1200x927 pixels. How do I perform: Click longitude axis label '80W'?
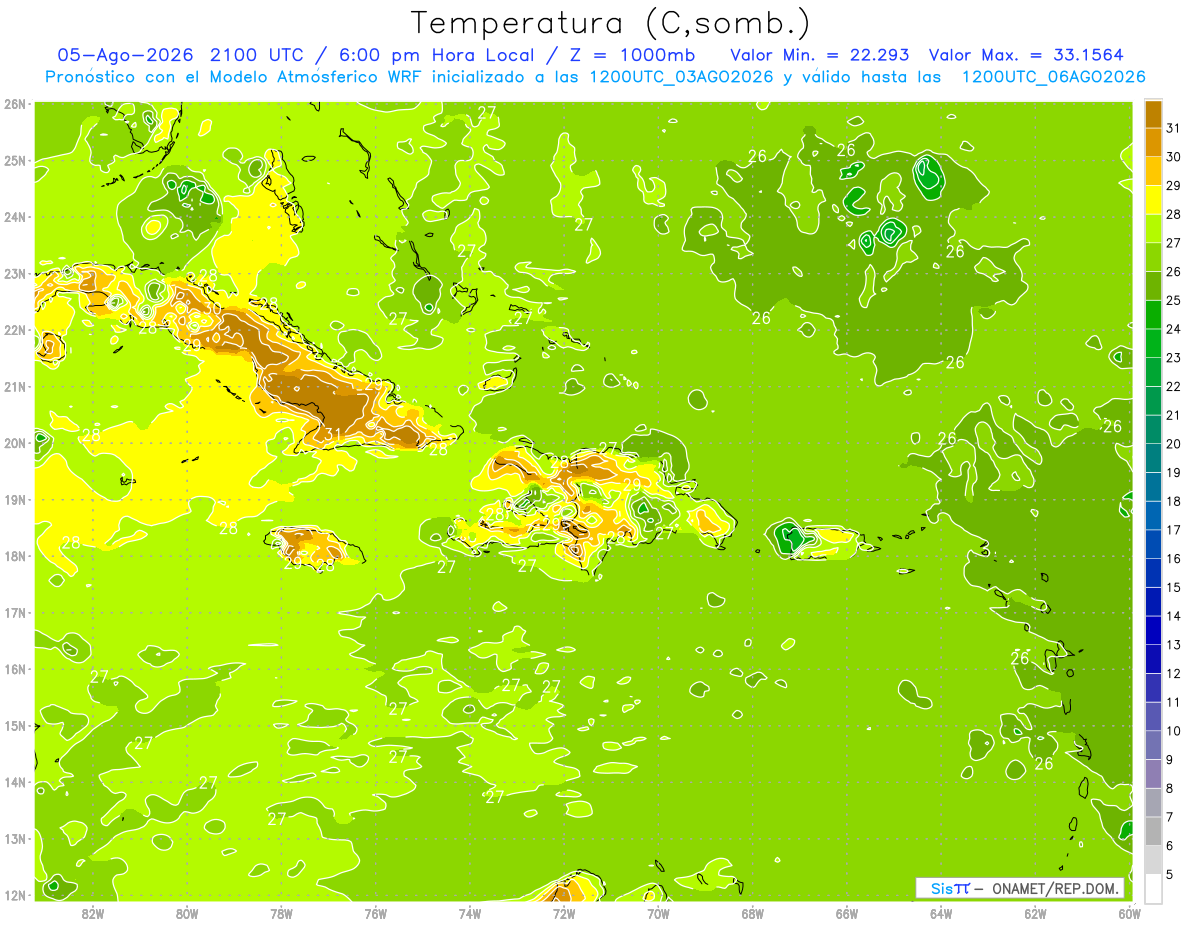pyautogui.click(x=187, y=913)
